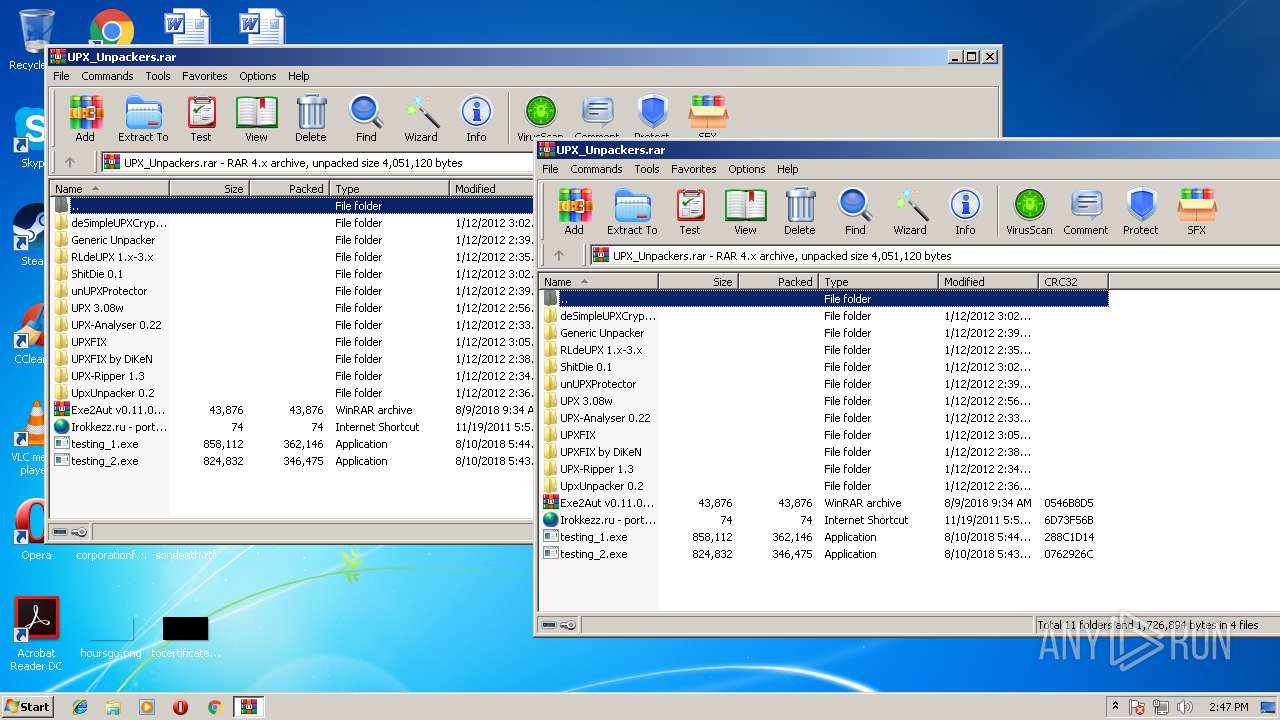Click Delete icon in front WinRAR window
The height and width of the screenshot is (720, 1280).
pyautogui.click(x=799, y=212)
